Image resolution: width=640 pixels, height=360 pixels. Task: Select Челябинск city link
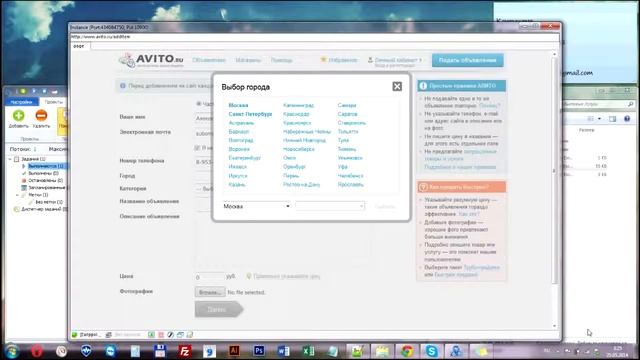(351, 176)
